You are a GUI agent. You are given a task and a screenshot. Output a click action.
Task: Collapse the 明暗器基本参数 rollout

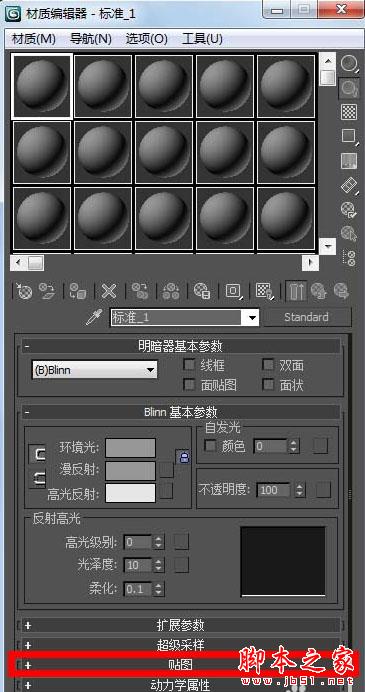(182, 346)
